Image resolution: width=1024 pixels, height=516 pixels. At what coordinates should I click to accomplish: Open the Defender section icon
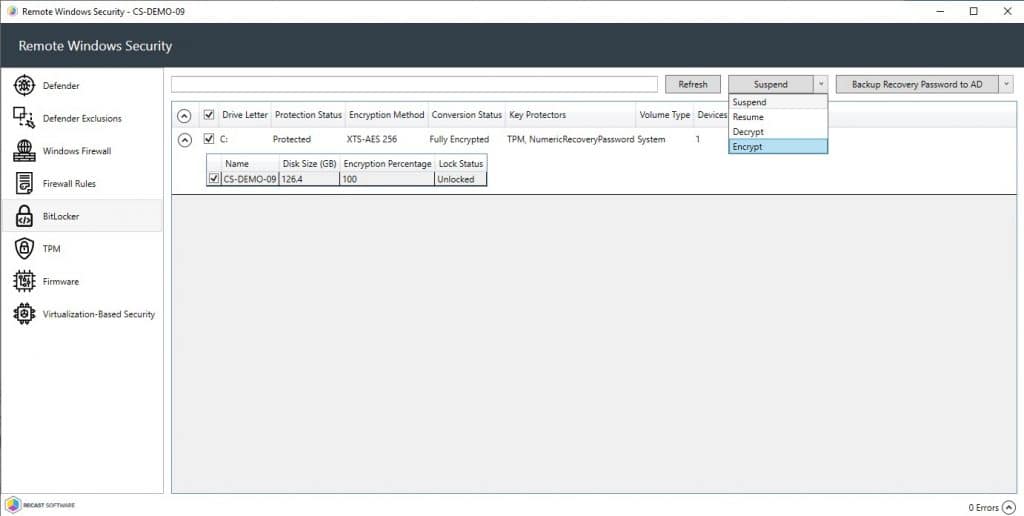(x=24, y=85)
